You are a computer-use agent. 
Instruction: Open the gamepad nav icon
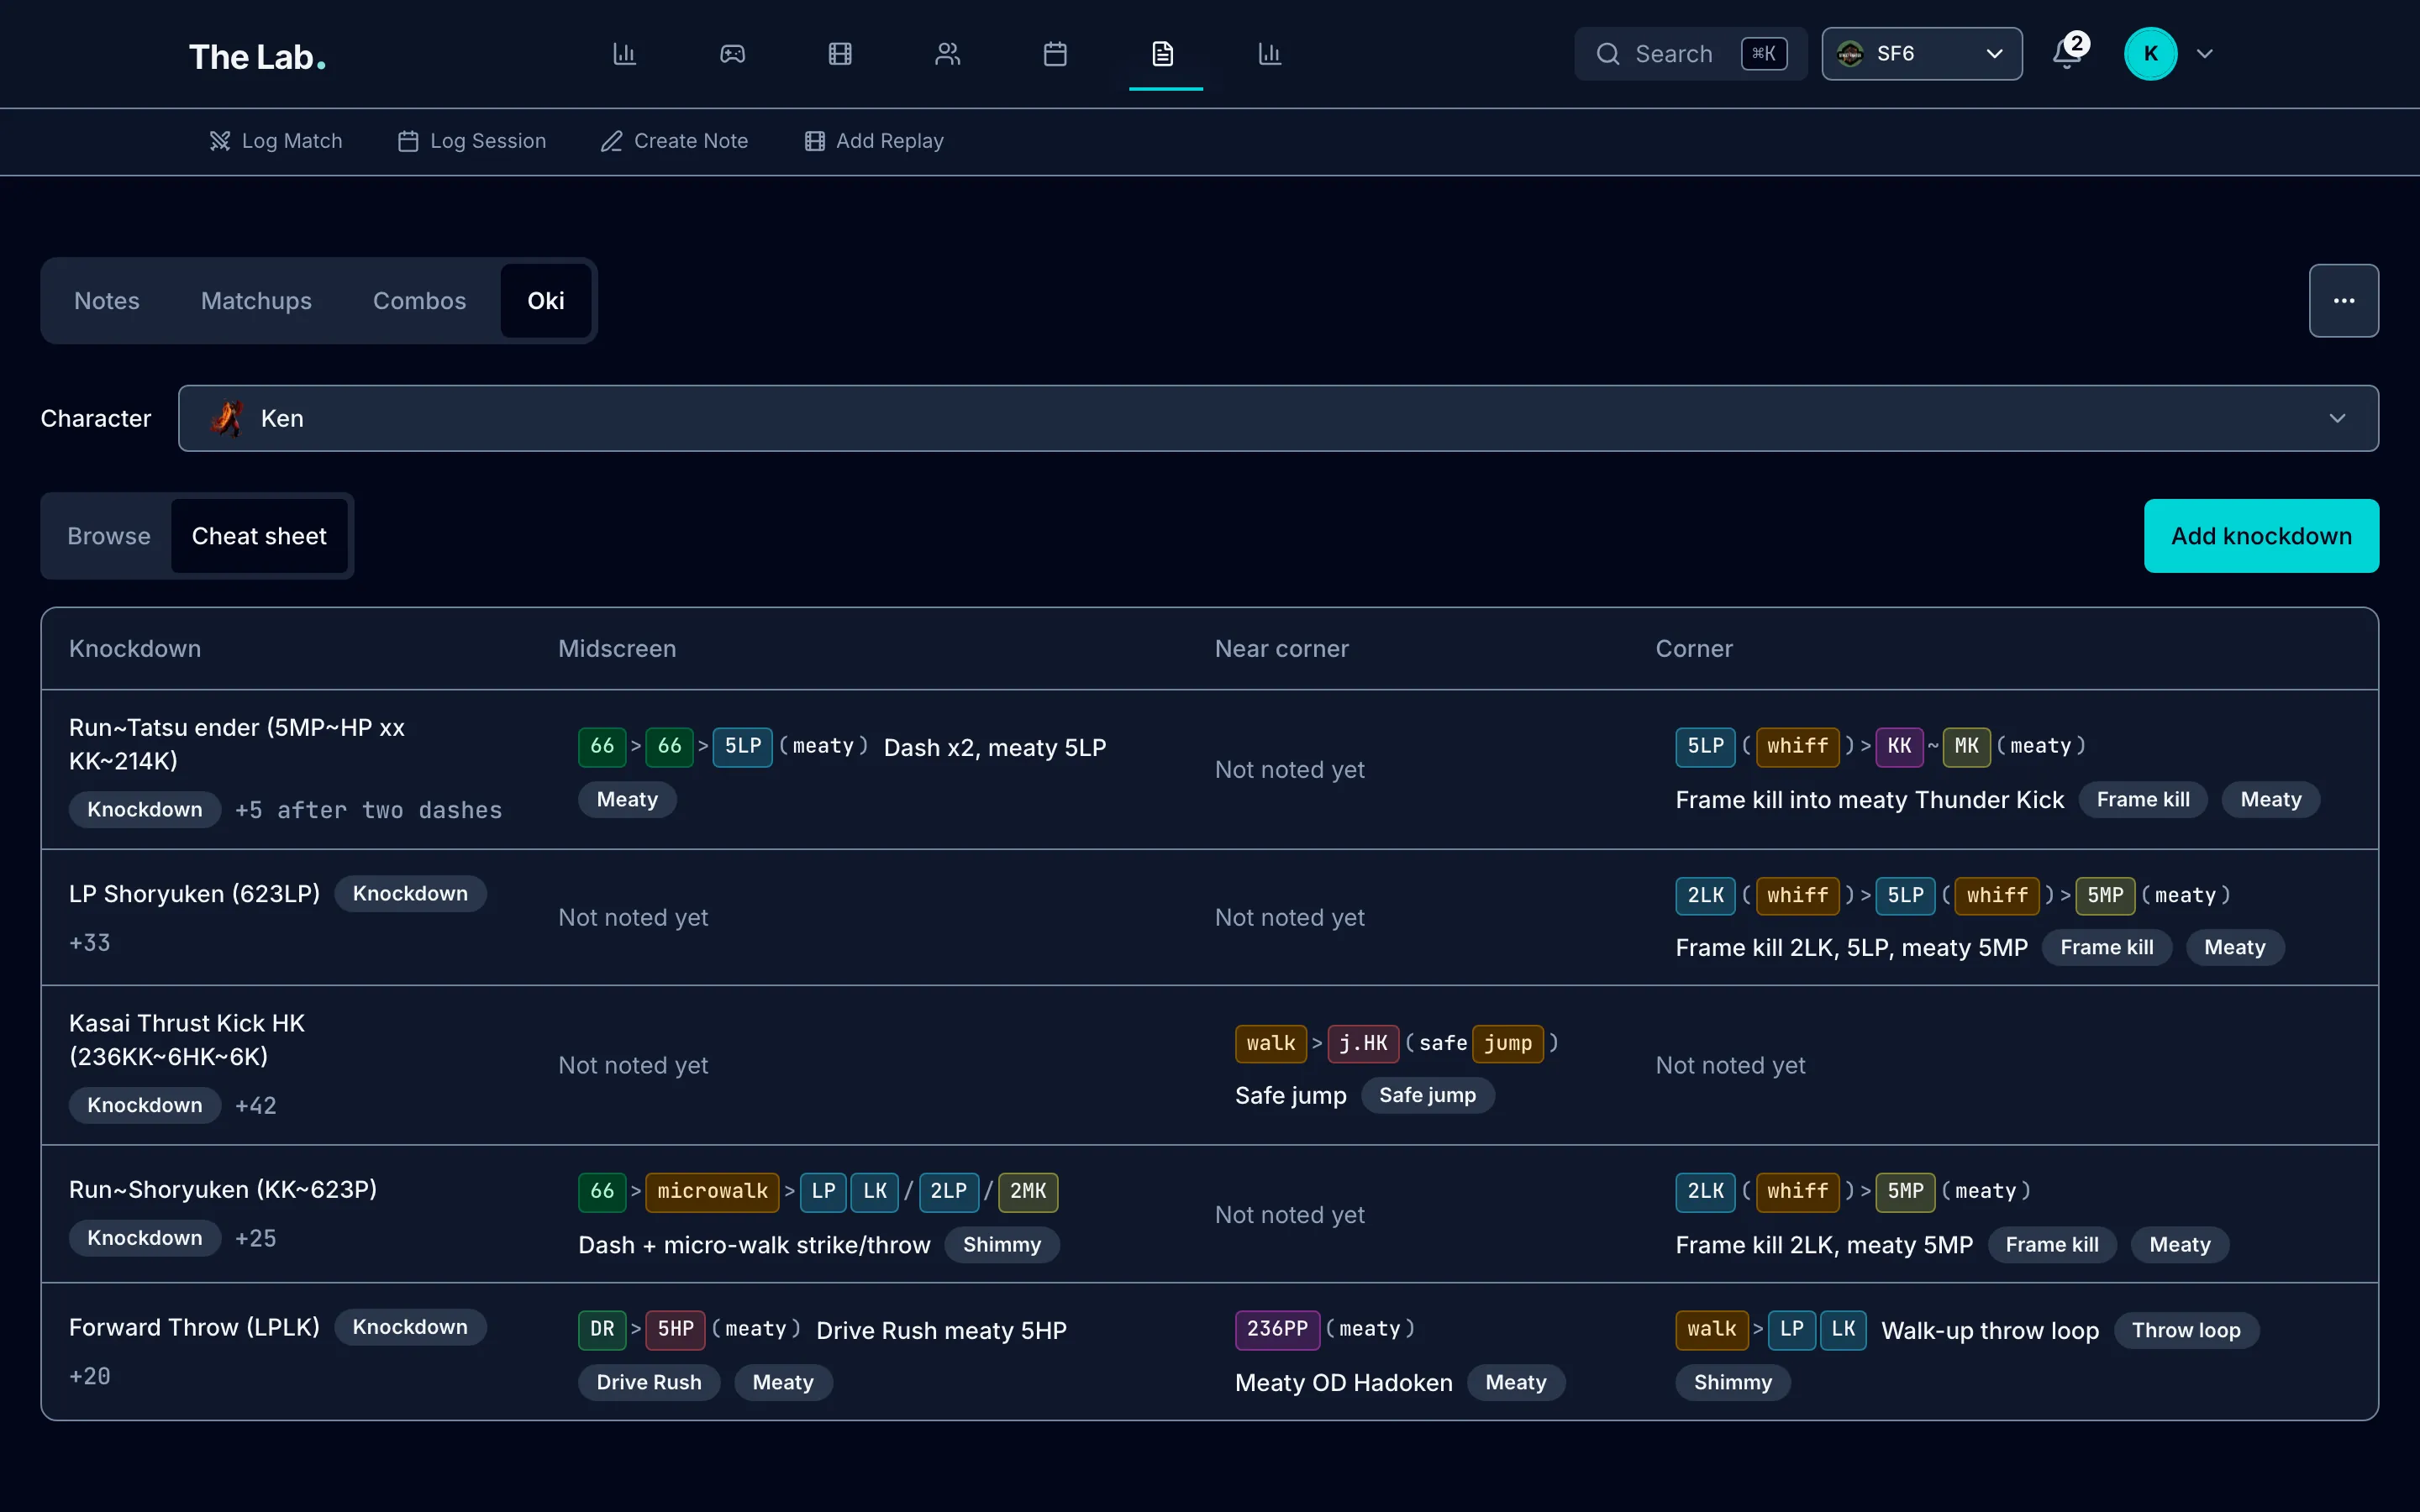click(x=732, y=54)
